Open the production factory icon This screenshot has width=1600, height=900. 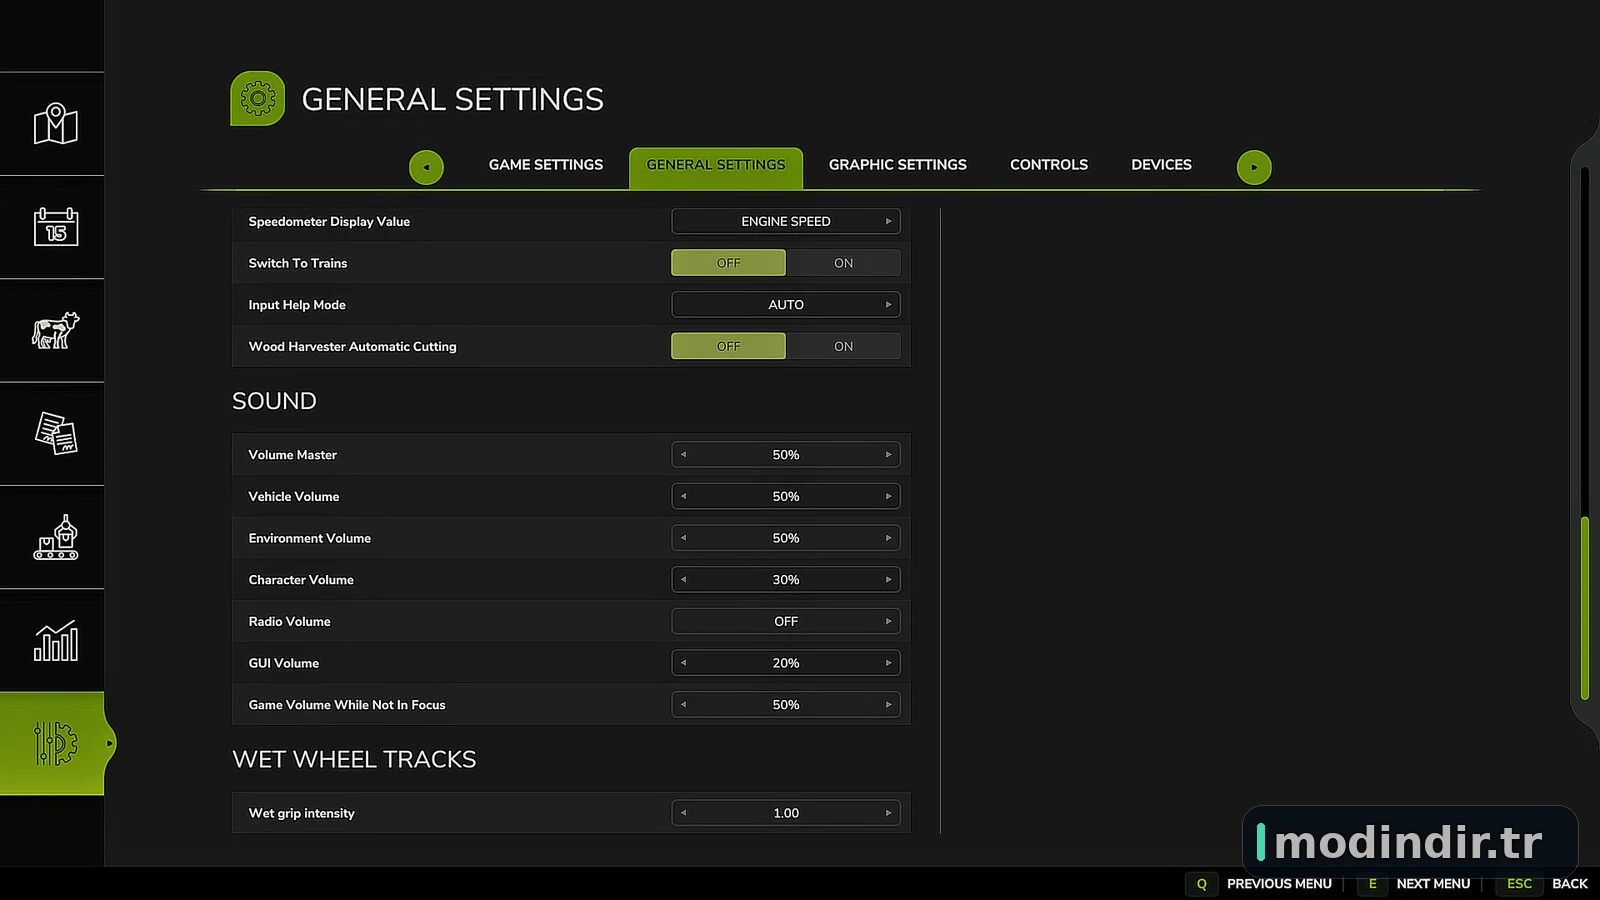pyautogui.click(x=55, y=537)
